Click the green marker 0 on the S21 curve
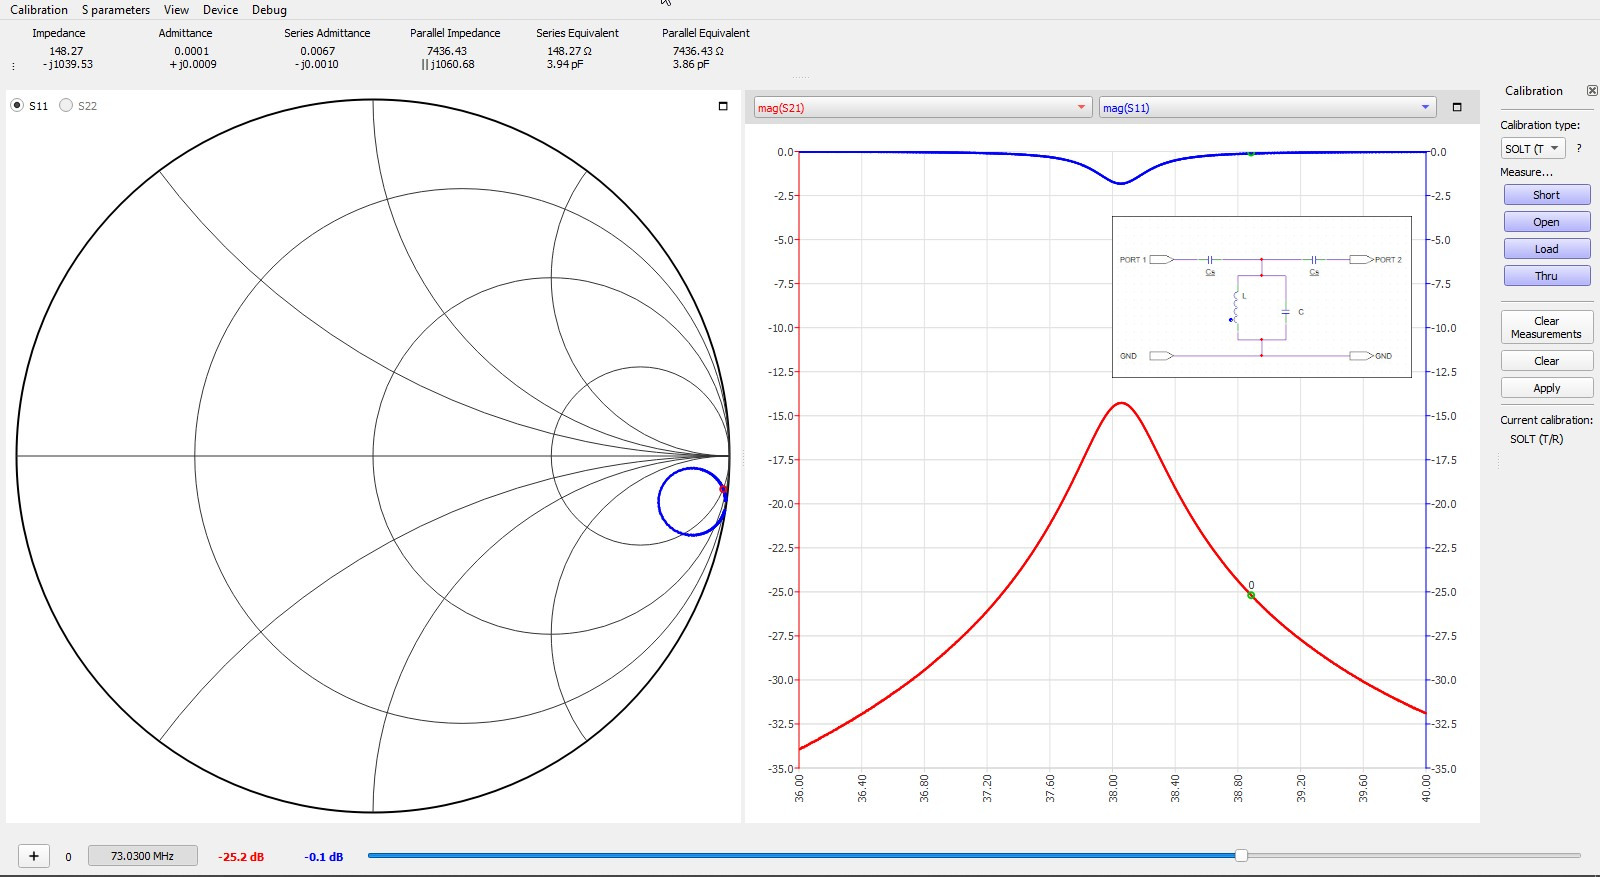Viewport: 1600px width, 877px height. (1251, 595)
